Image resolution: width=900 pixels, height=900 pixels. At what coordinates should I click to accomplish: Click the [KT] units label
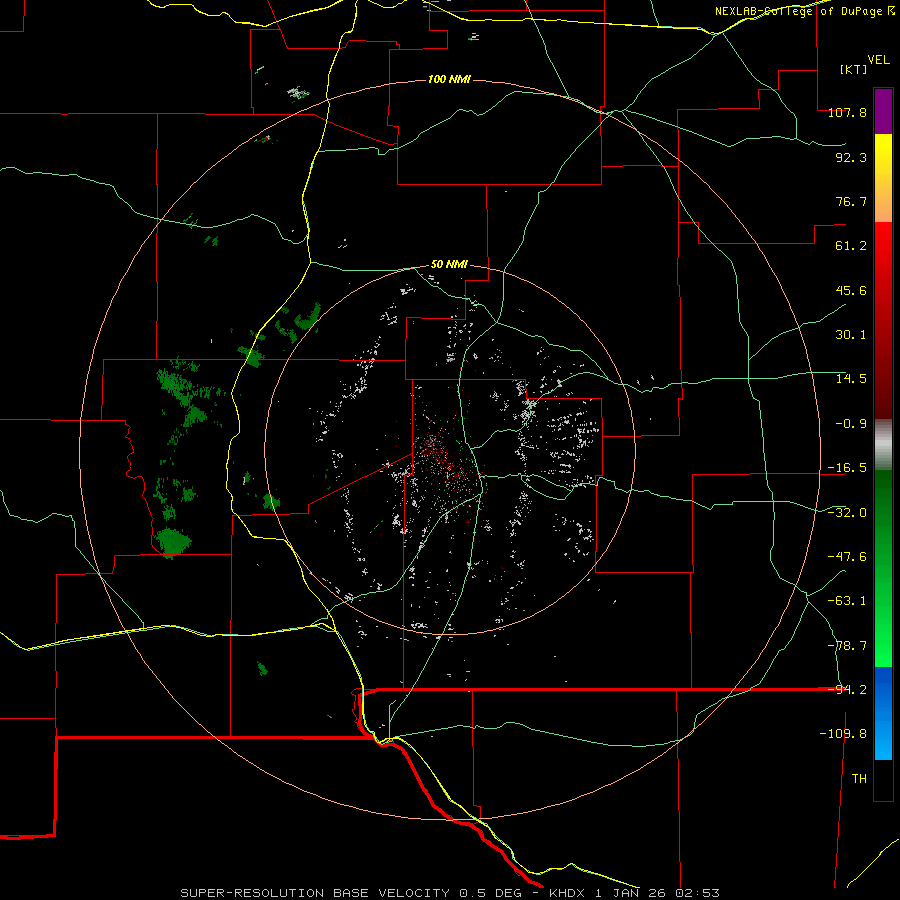click(853, 69)
